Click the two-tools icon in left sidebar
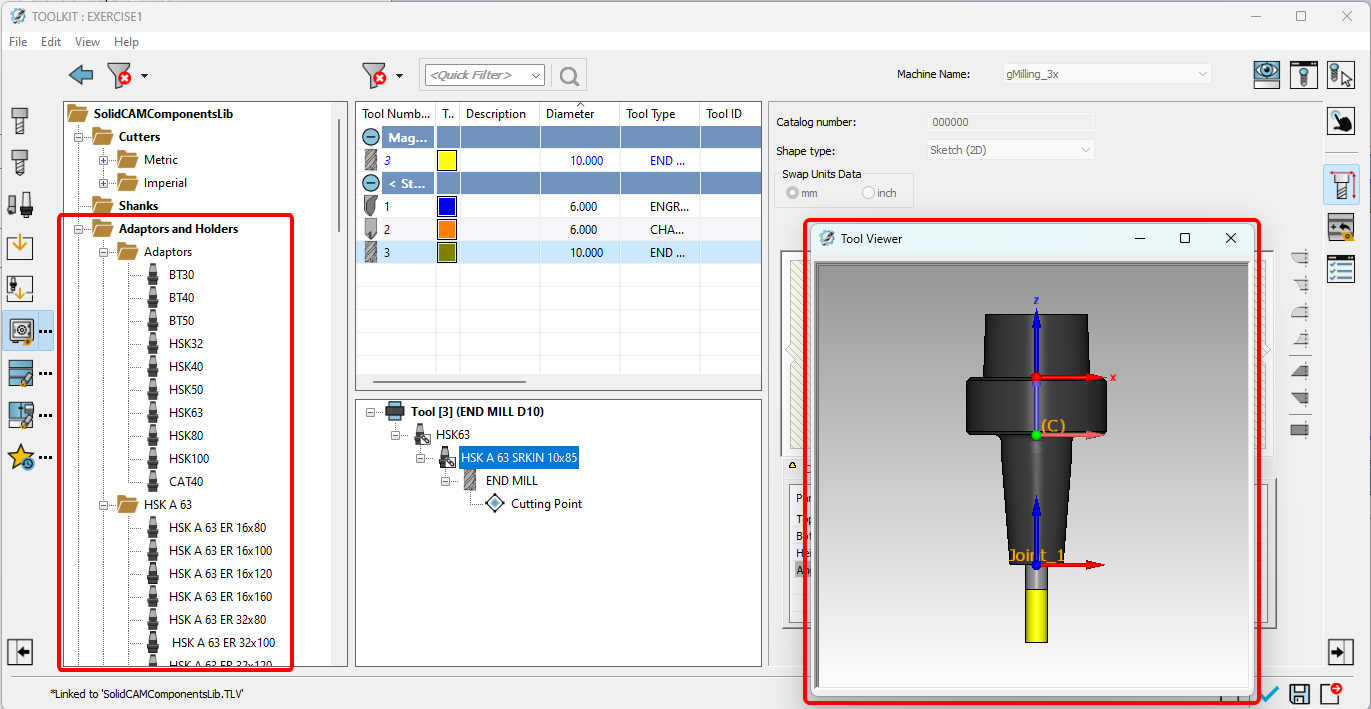 (20, 205)
